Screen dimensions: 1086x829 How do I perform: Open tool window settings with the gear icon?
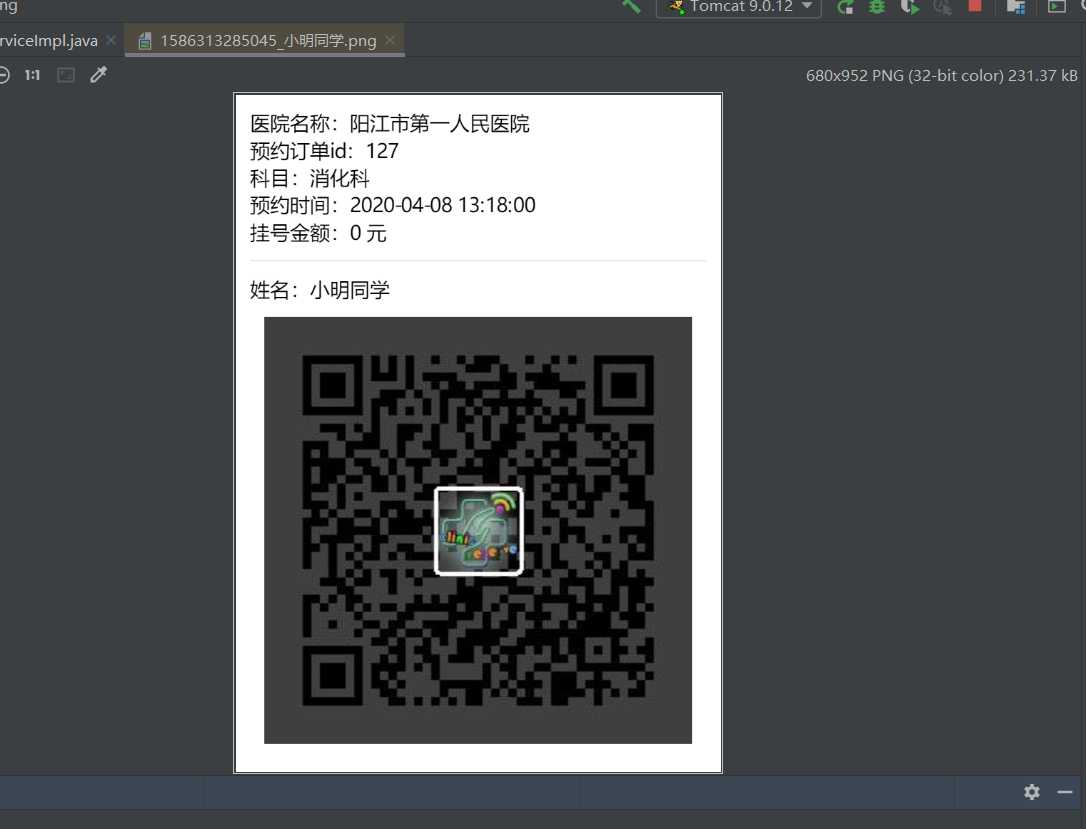[1032, 792]
